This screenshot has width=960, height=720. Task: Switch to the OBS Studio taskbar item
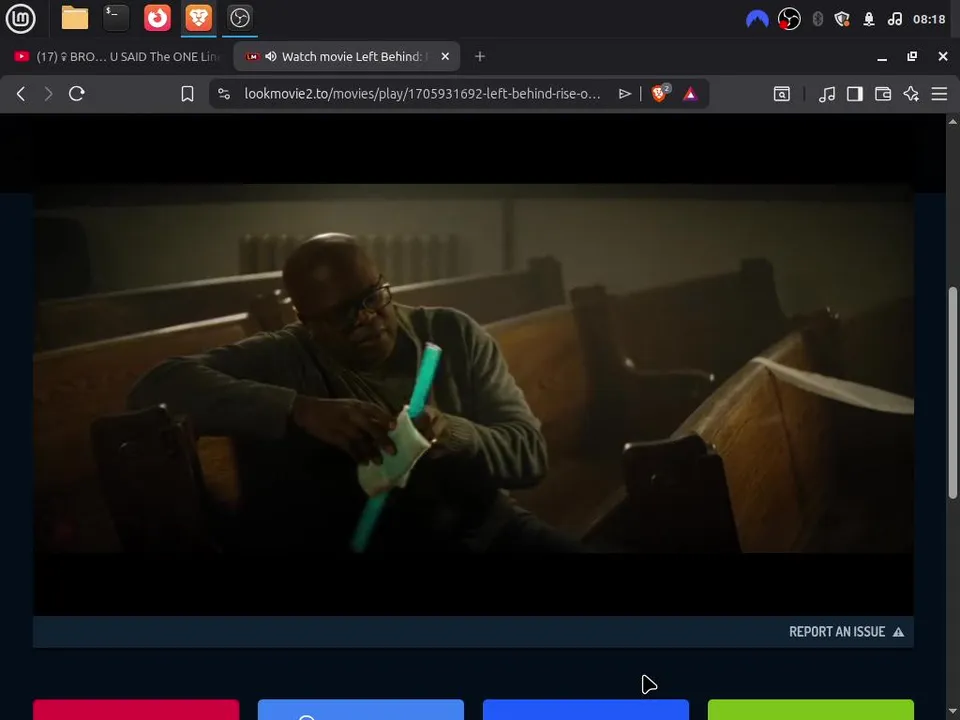point(239,18)
